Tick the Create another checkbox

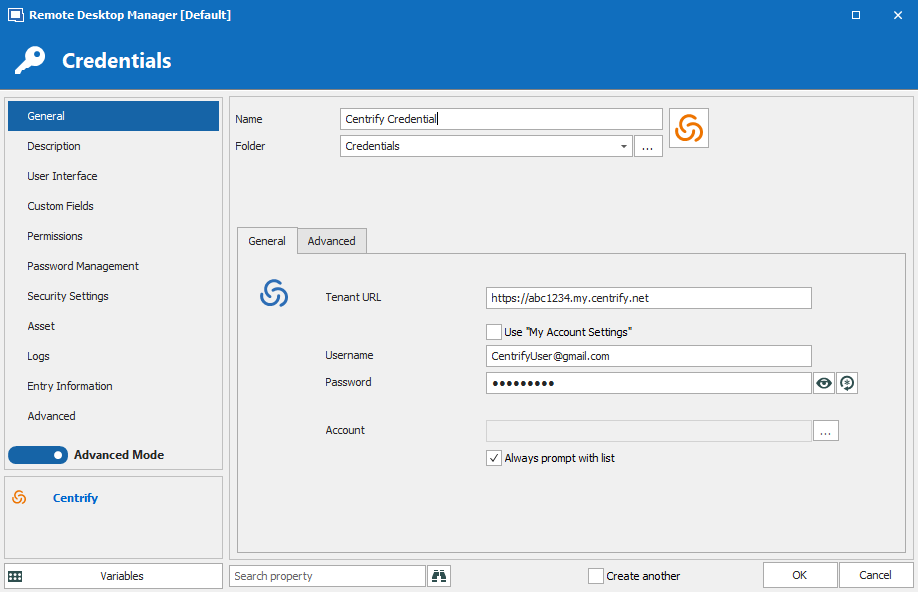click(596, 576)
